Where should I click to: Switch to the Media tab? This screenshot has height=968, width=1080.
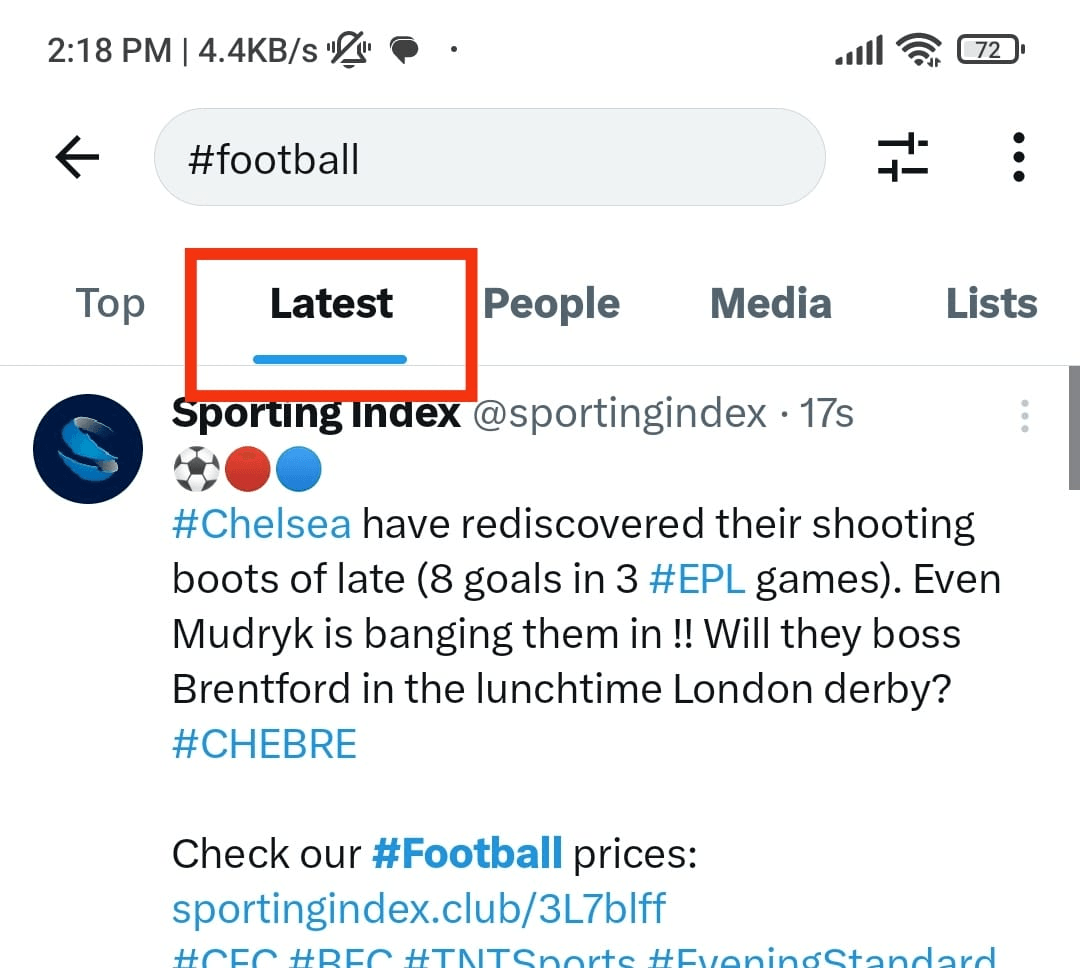click(x=770, y=303)
